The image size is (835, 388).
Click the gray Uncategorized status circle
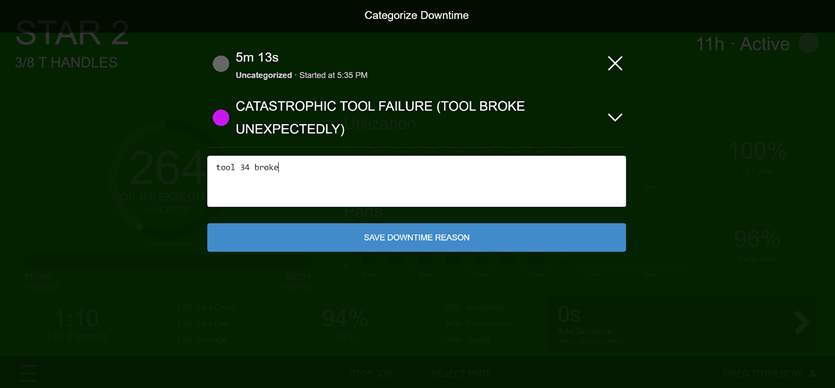[x=221, y=64]
